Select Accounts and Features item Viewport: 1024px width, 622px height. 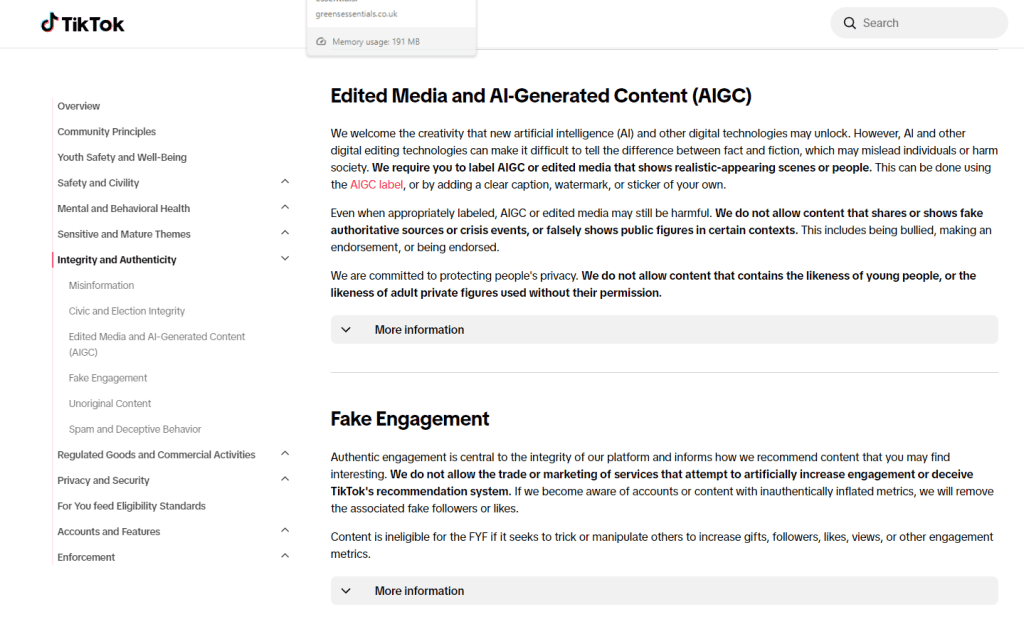coord(108,531)
